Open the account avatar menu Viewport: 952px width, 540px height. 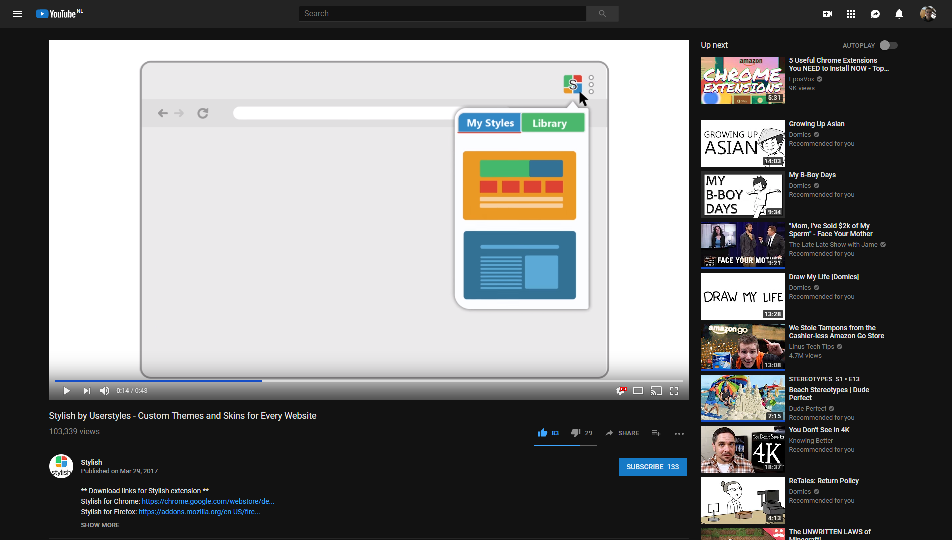pos(928,13)
